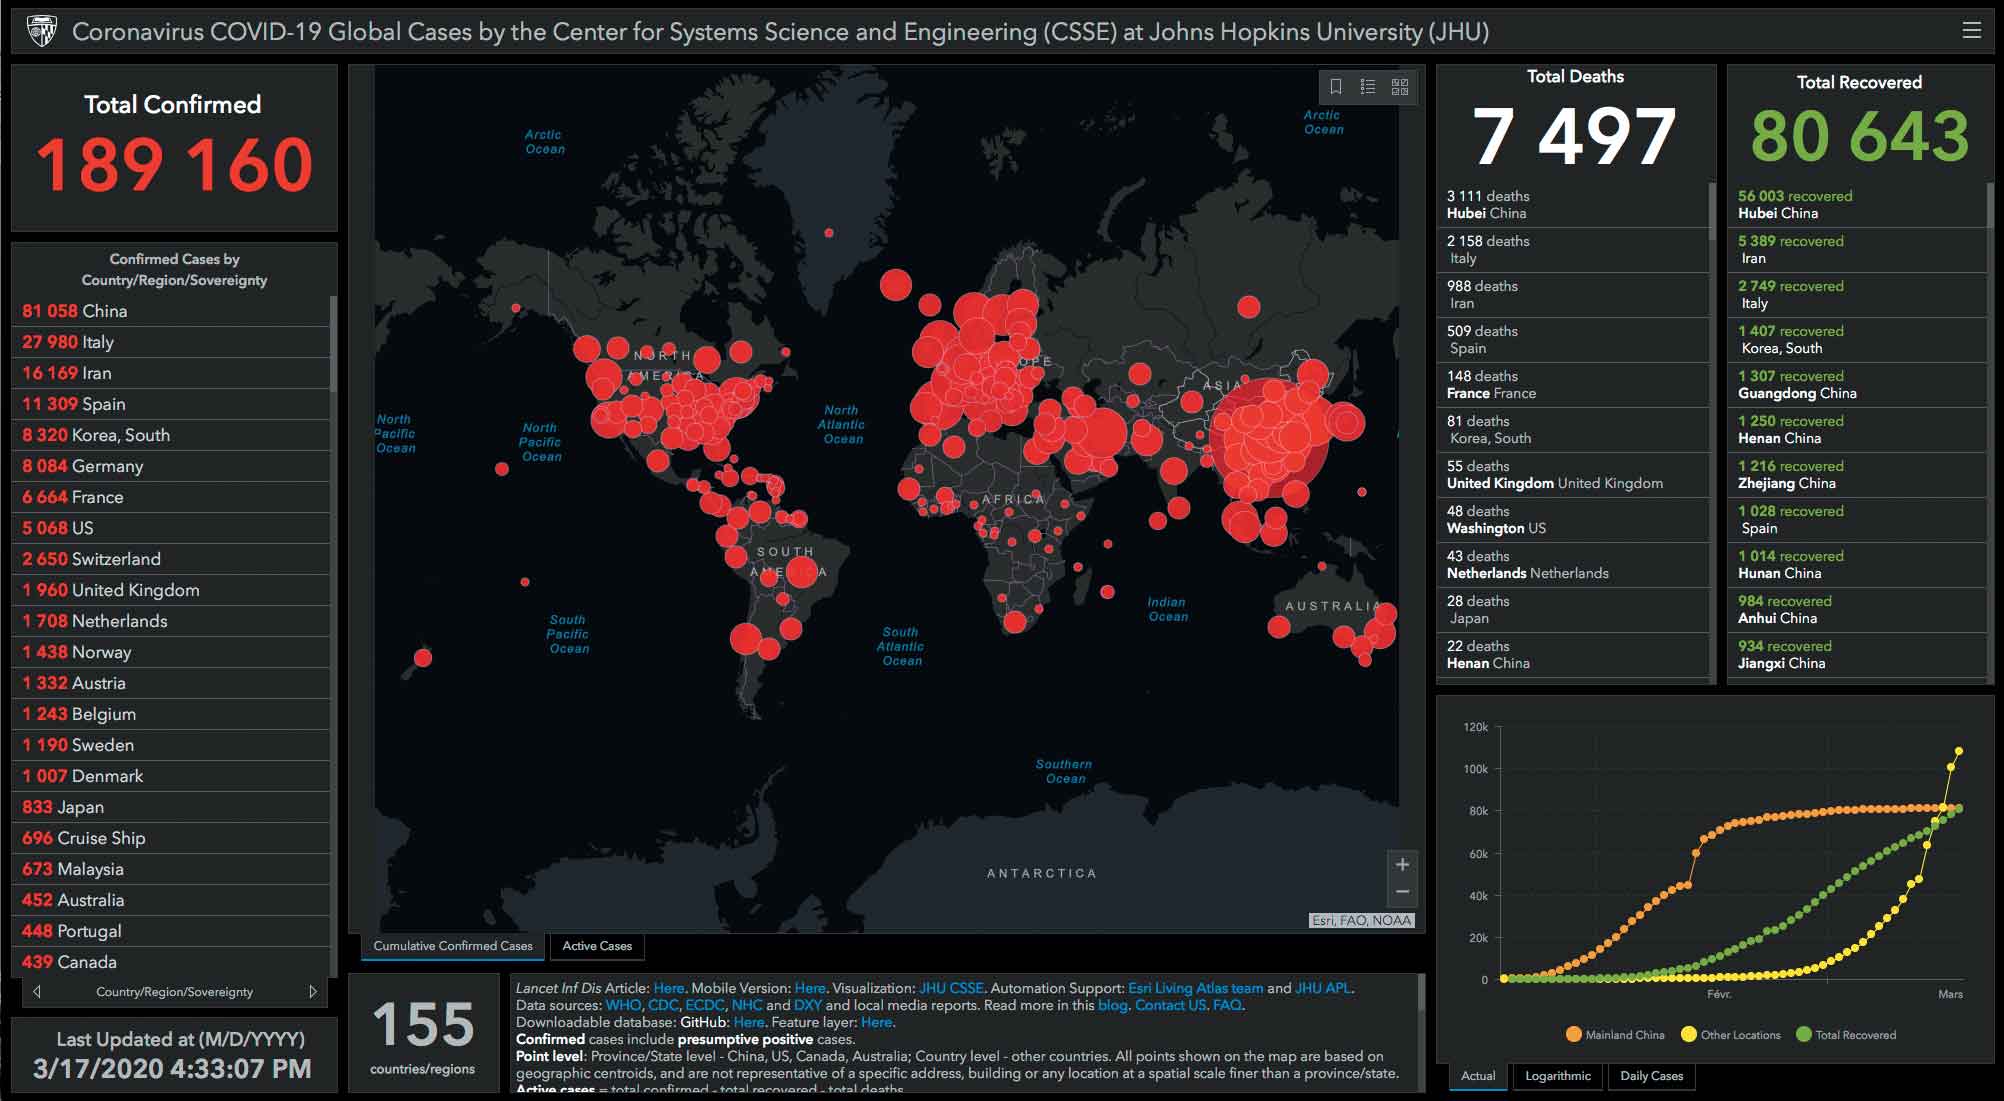Screen dimensions: 2004x1101
Task: Toggle the Mainland China series in chart legend
Action: click(1615, 1035)
